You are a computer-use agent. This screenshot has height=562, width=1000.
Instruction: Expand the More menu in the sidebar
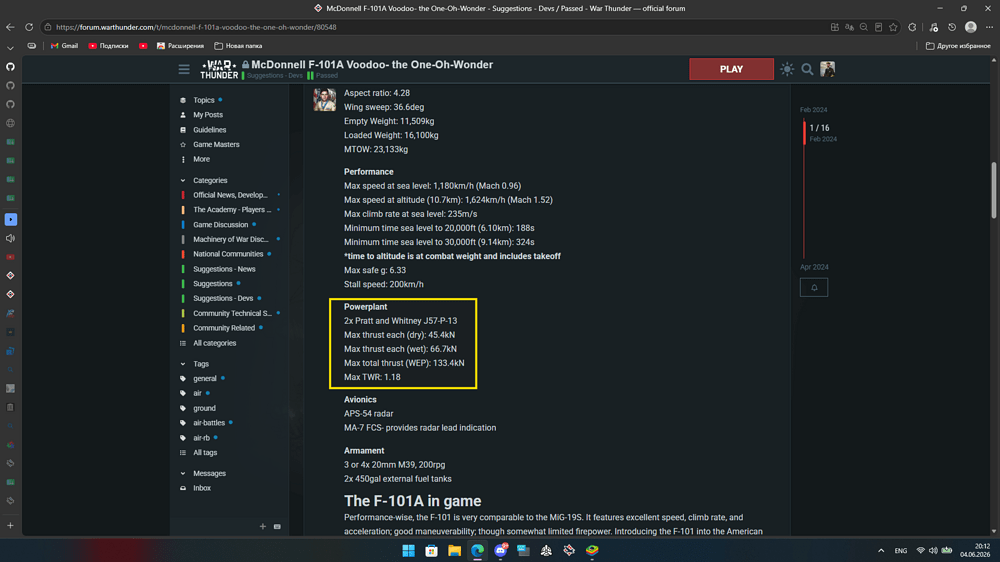pyautogui.click(x=201, y=159)
